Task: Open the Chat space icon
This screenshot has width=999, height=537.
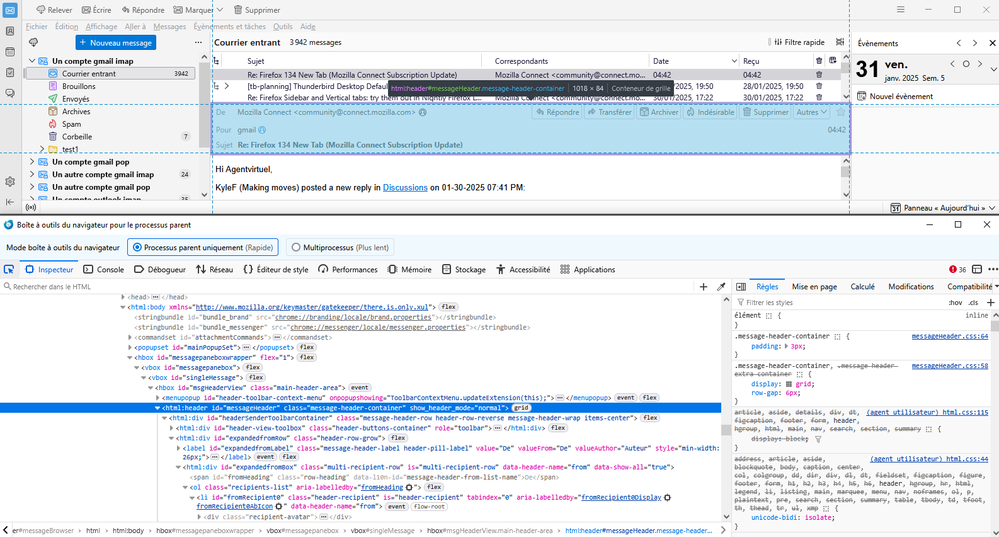Action: 10,93
